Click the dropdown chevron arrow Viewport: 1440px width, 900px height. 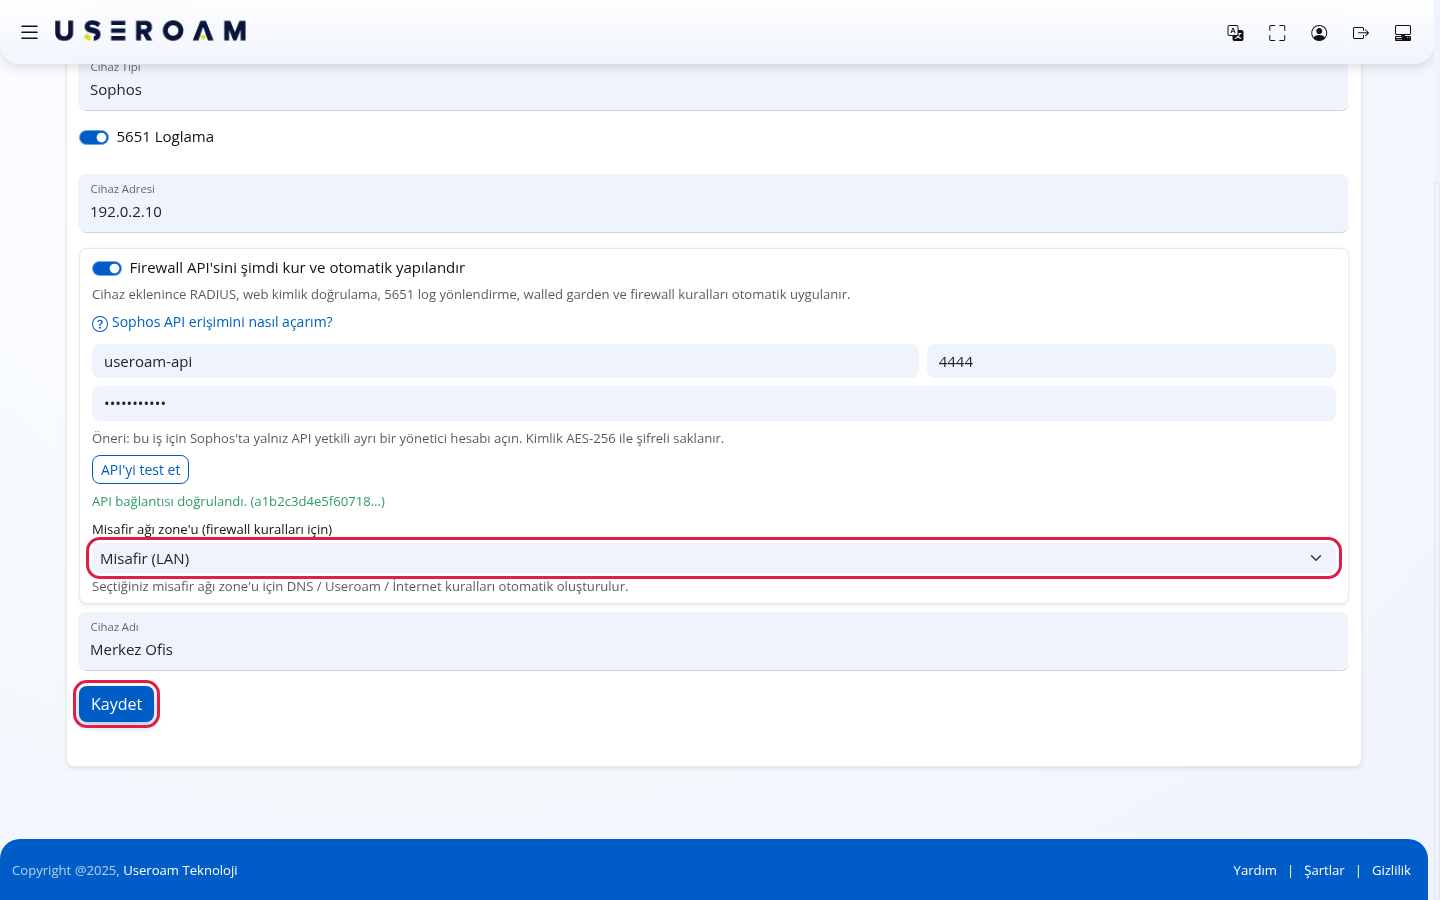point(1316,558)
